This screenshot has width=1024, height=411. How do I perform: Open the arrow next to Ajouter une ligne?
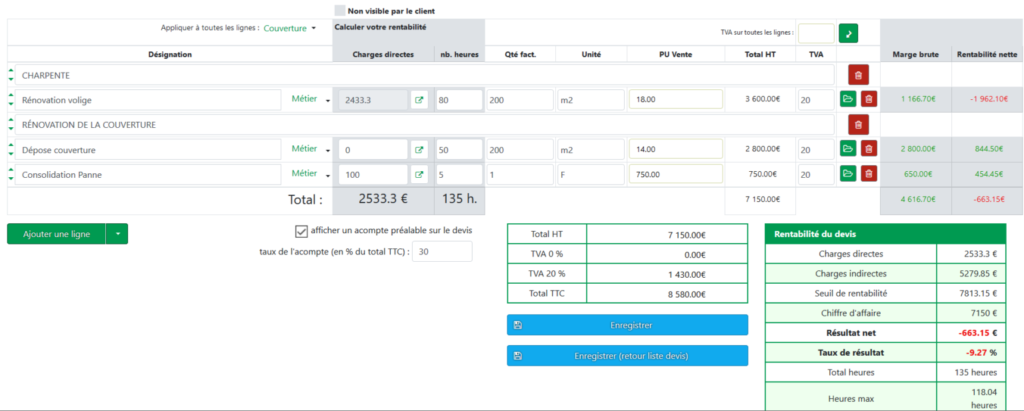(116, 234)
